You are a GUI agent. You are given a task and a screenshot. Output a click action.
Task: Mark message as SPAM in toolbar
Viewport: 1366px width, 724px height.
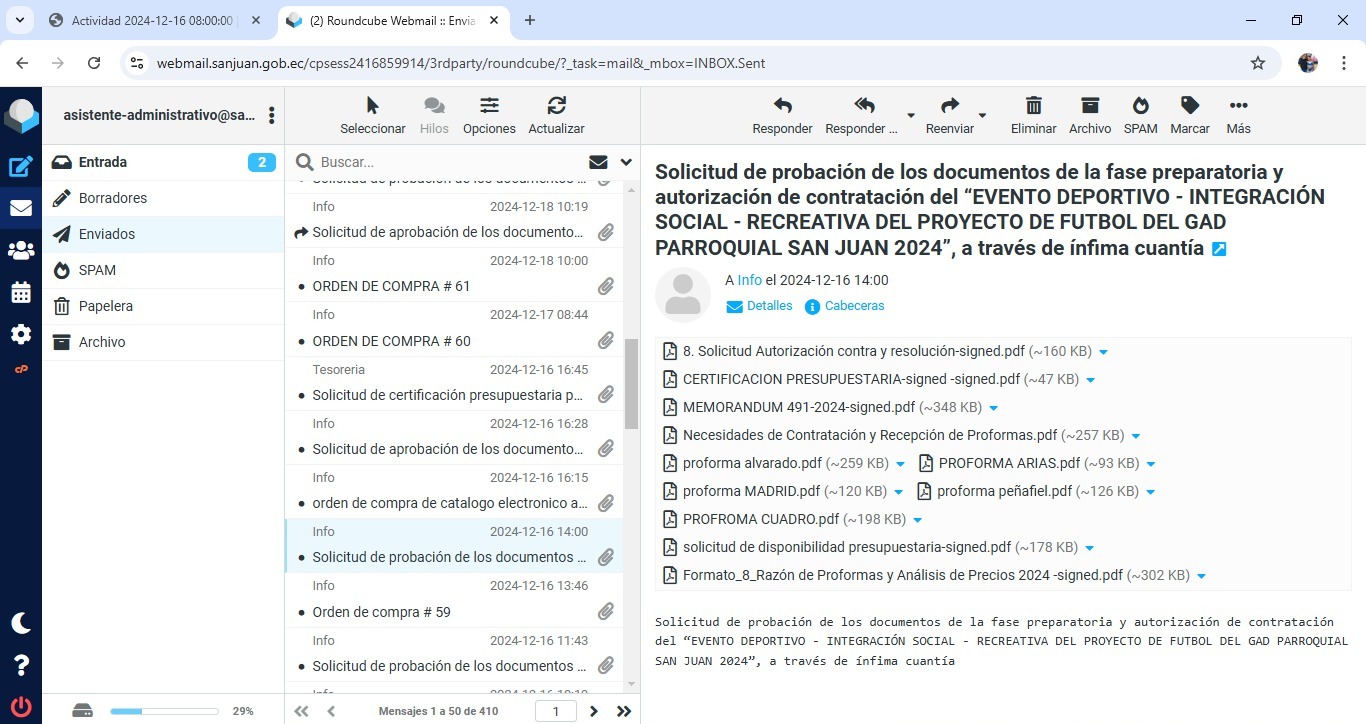tap(1140, 106)
